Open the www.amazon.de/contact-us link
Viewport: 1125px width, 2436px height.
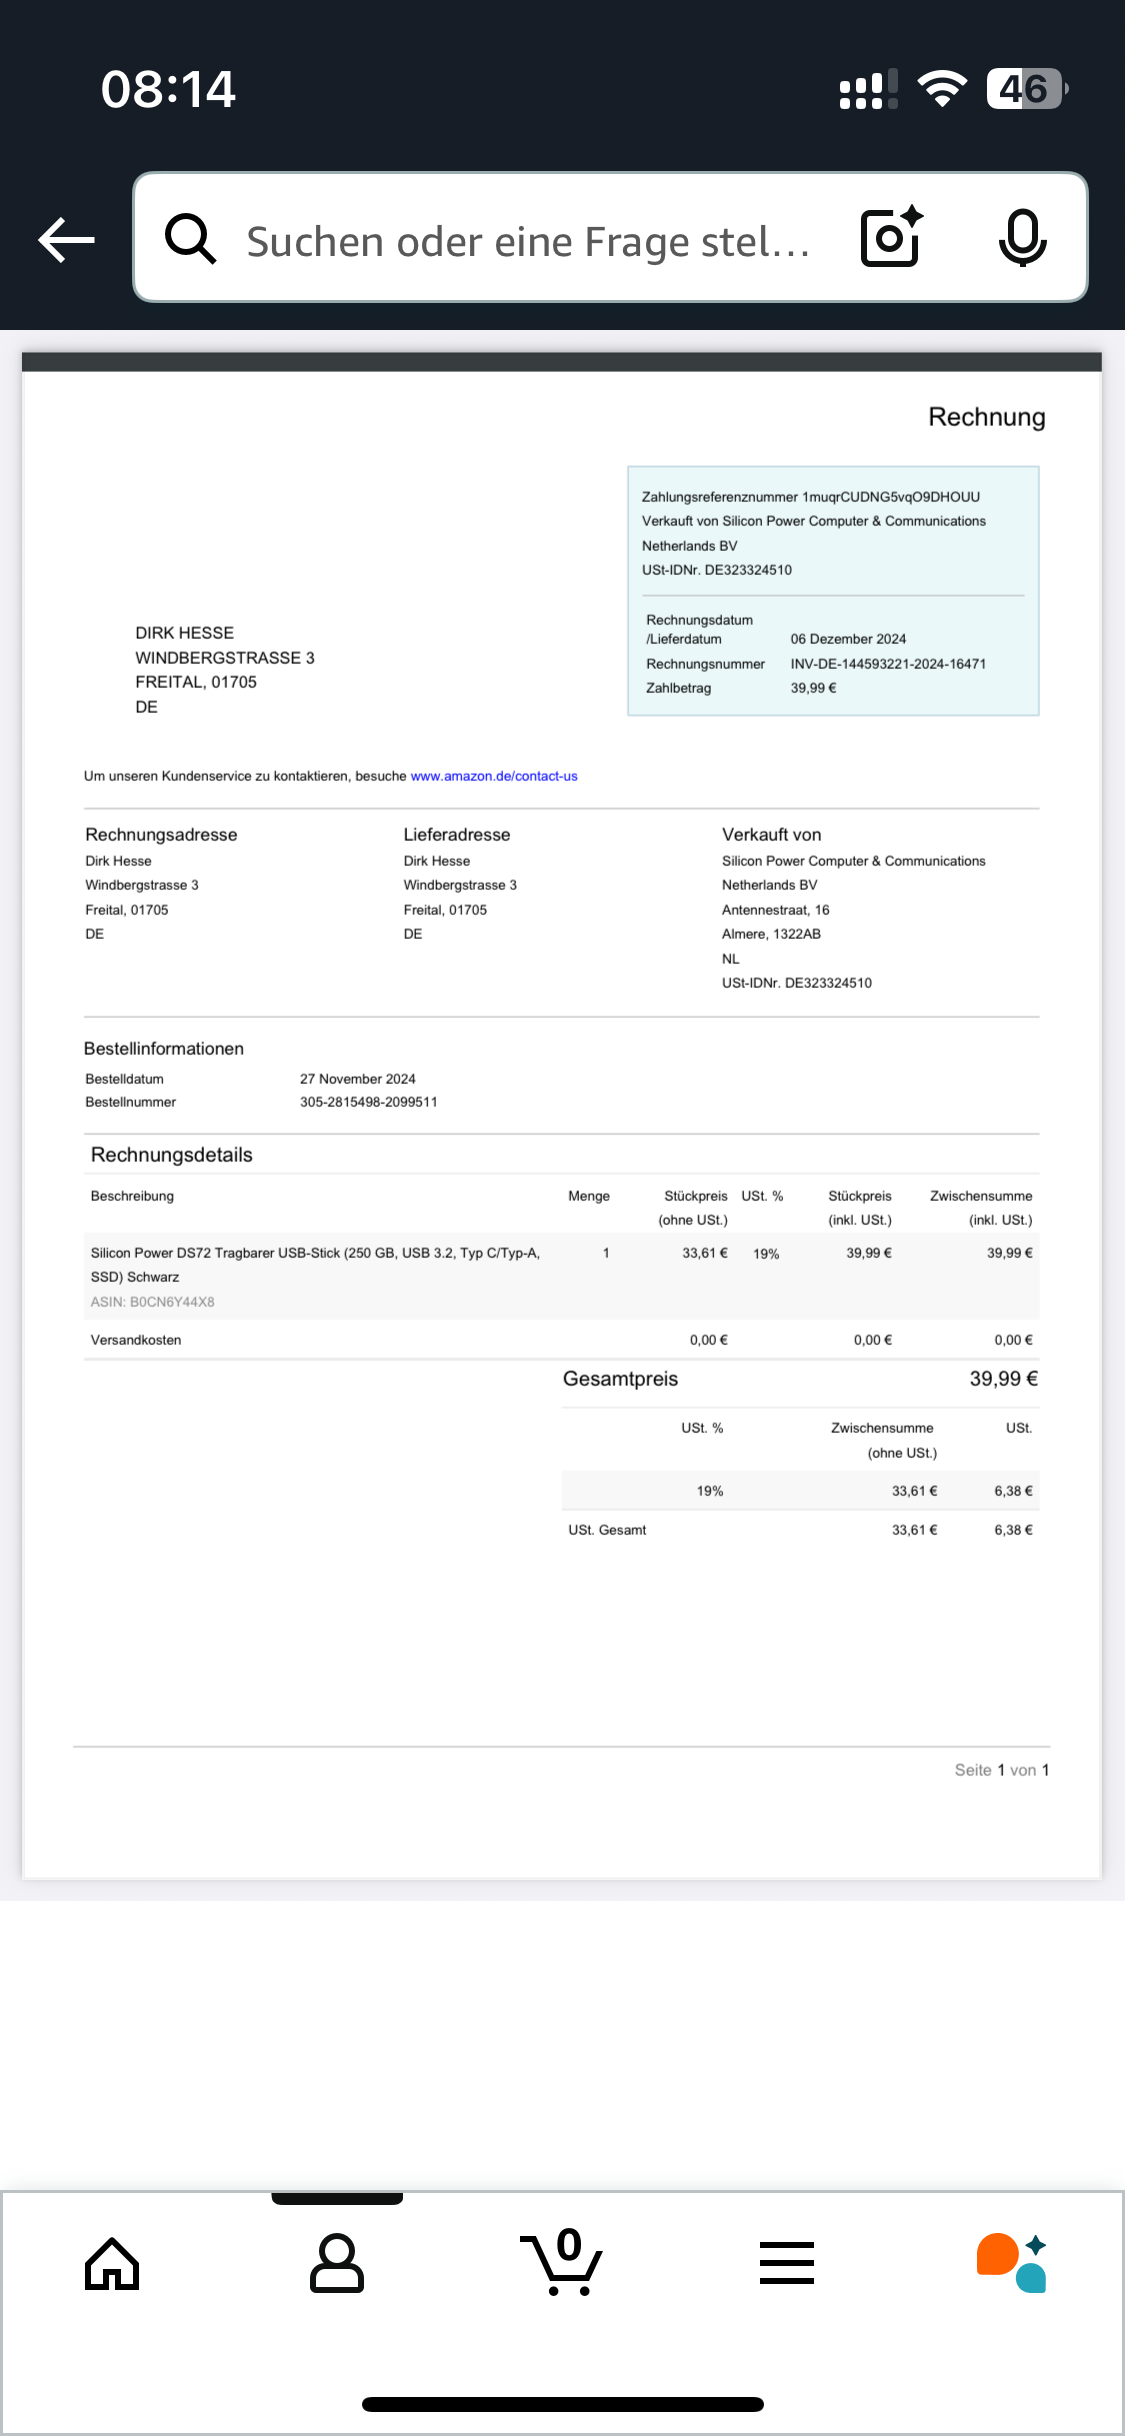click(494, 776)
